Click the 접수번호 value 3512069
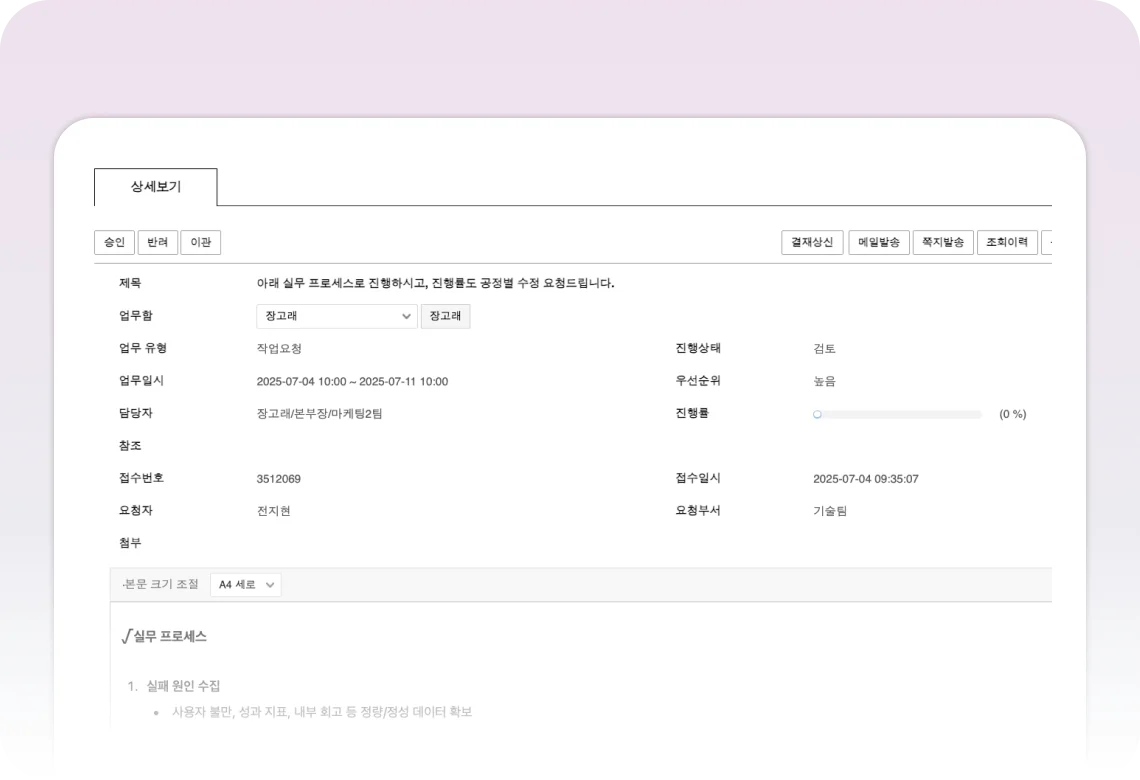1140x780 pixels. tap(278, 479)
